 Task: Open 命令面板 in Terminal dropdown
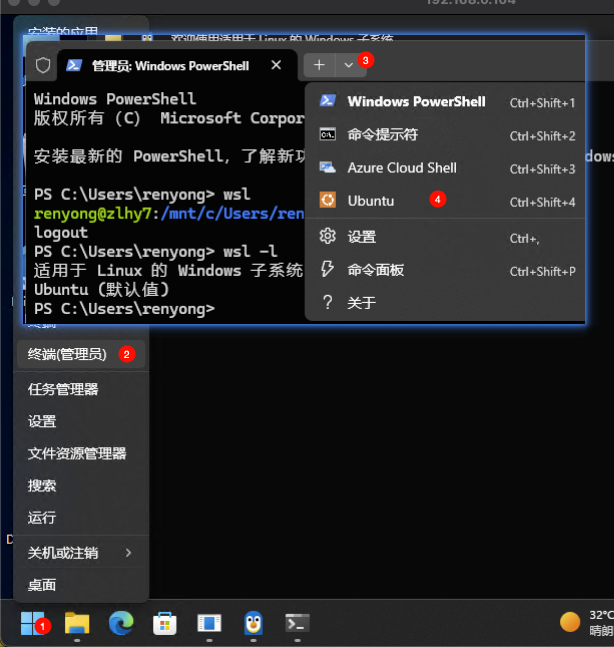click(x=445, y=270)
